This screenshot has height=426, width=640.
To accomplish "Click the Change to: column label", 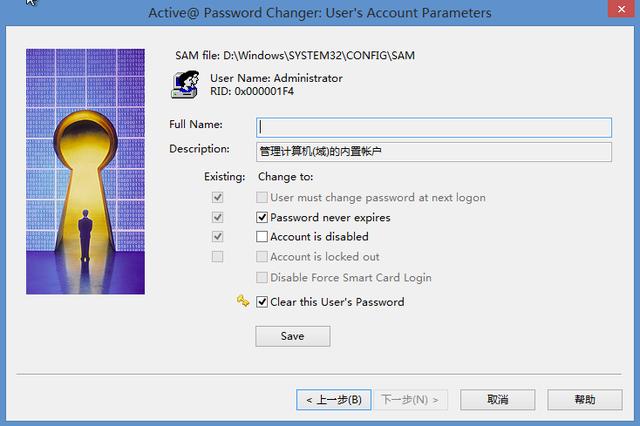I will (x=286, y=177).
